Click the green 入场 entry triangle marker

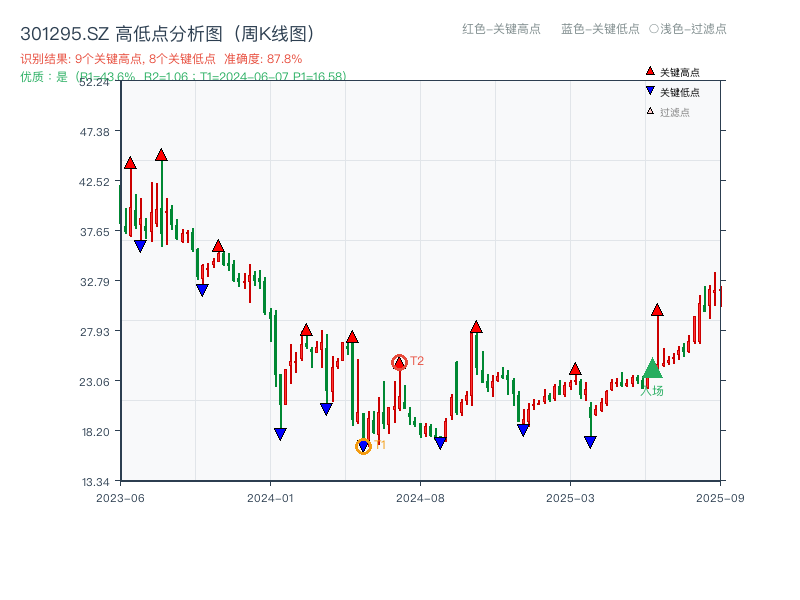[x=651, y=370]
